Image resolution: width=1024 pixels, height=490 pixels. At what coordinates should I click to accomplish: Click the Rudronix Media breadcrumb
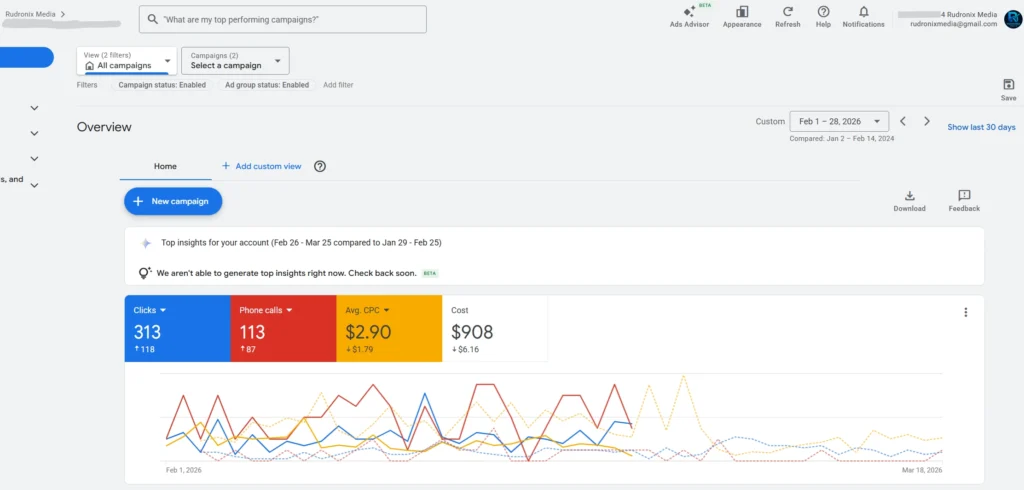click(31, 13)
